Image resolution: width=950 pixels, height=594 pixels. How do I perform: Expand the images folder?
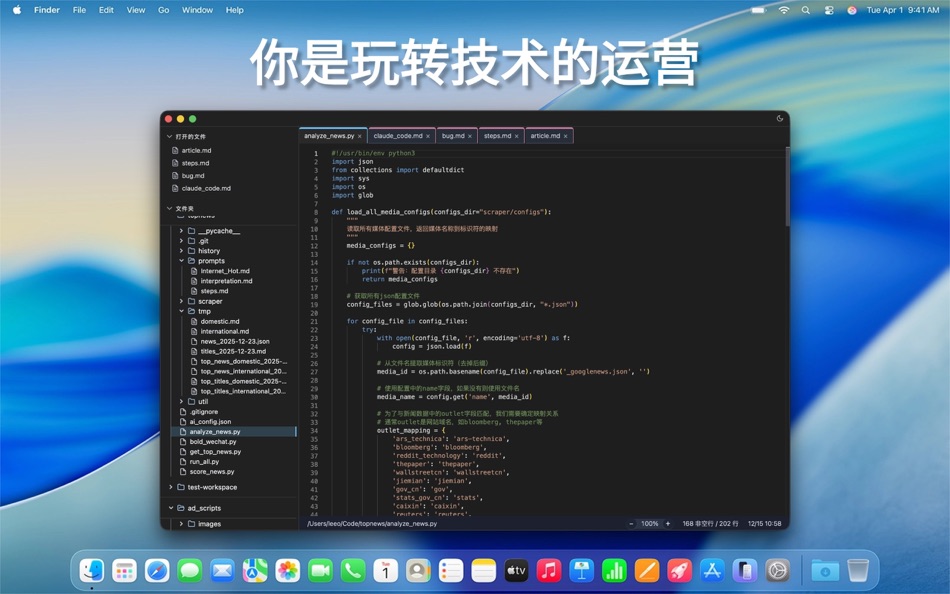pos(181,524)
